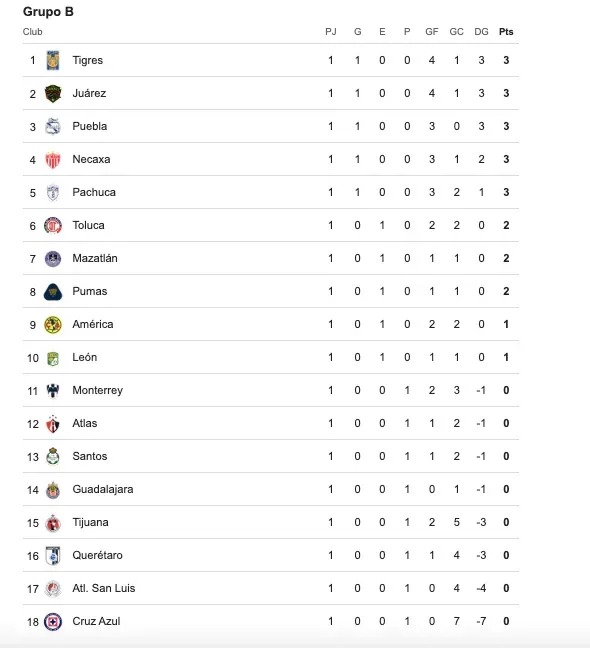This screenshot has height=648, width=590.
Task: Open the Puebla team link
Action: [x=90, y=126]
